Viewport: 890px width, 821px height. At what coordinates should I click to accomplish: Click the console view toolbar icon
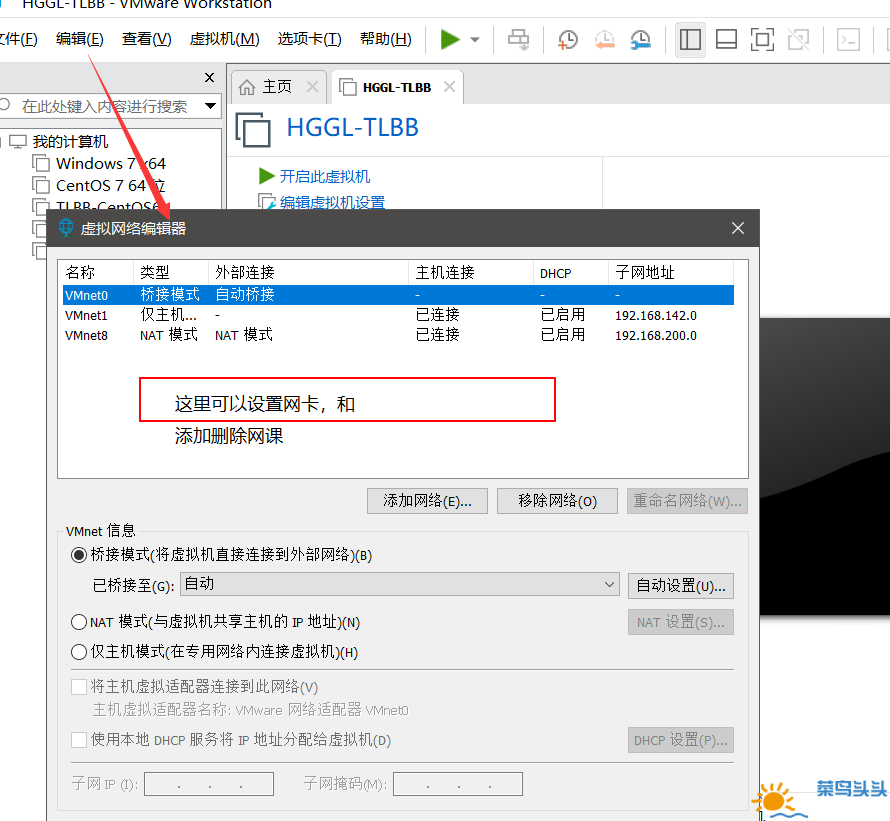coord(849,40)
